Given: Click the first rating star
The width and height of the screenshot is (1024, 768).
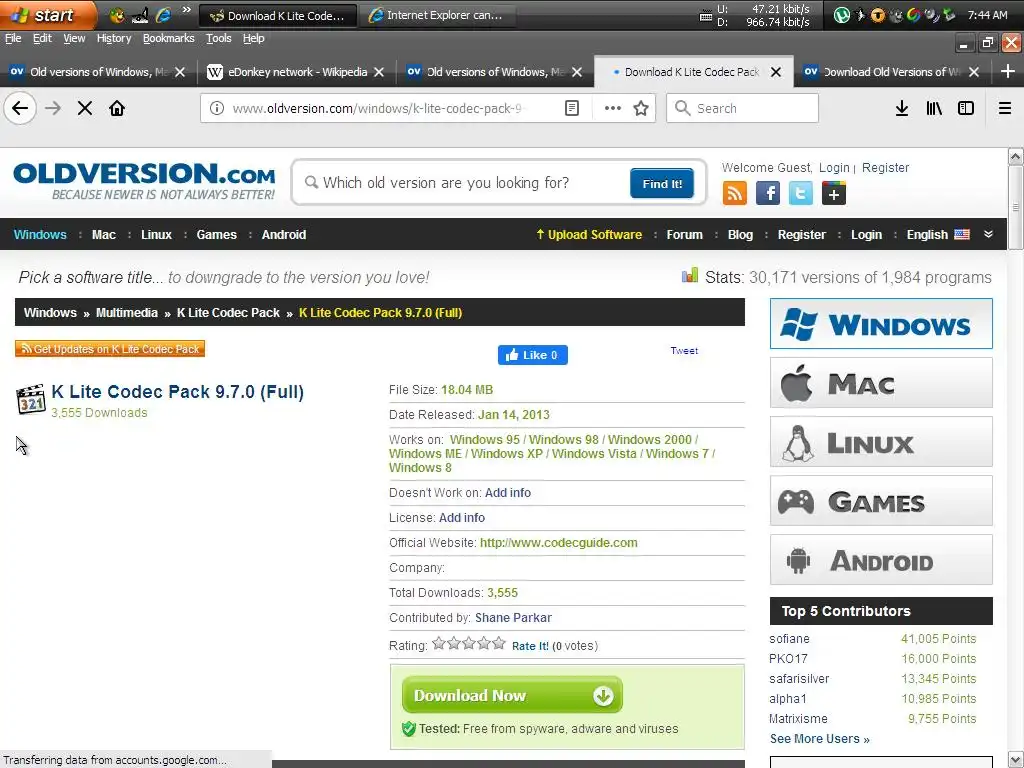Looking at the screenshot, I should [x=439, y=643].
